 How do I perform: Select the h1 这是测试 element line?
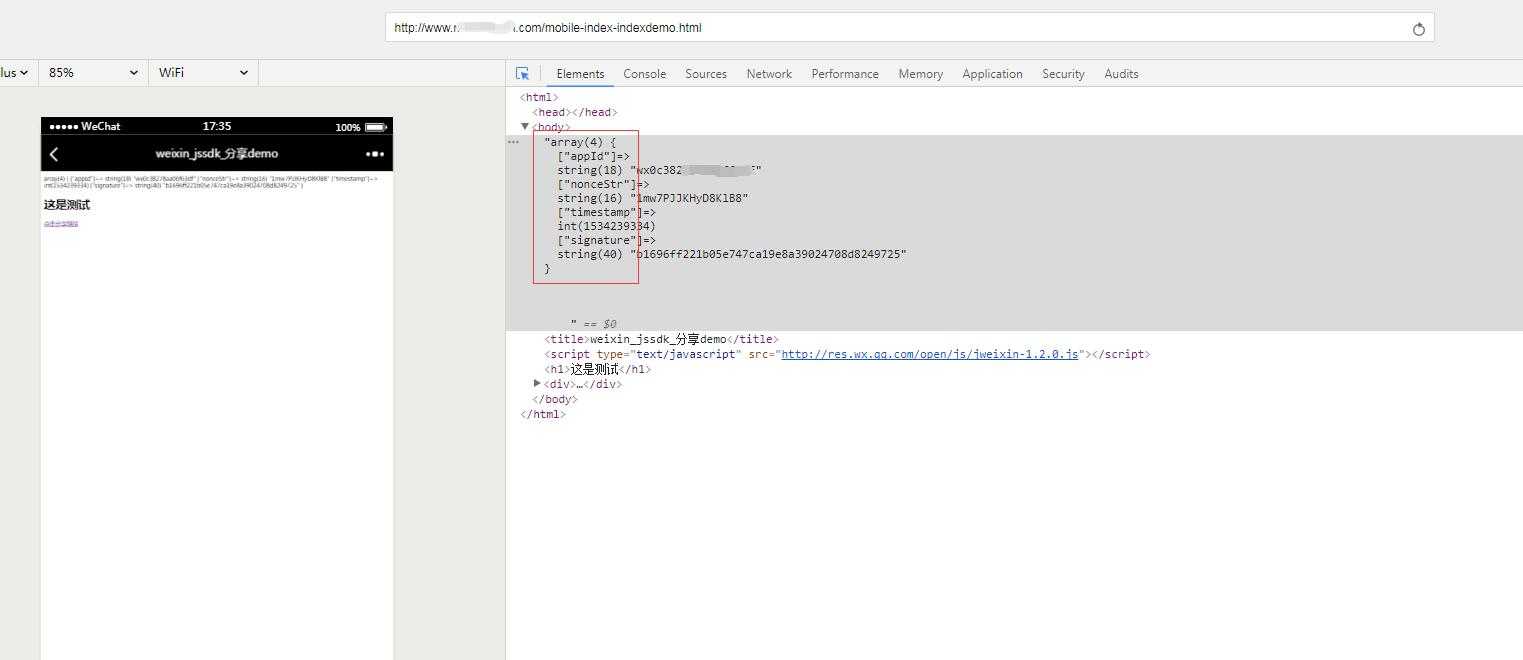(x=597, y=369)
